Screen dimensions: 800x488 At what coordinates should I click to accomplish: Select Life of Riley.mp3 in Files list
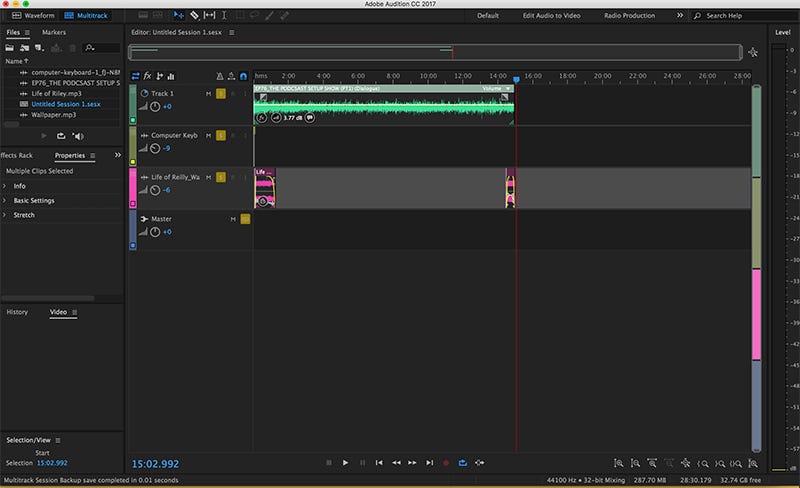(56, 93)
